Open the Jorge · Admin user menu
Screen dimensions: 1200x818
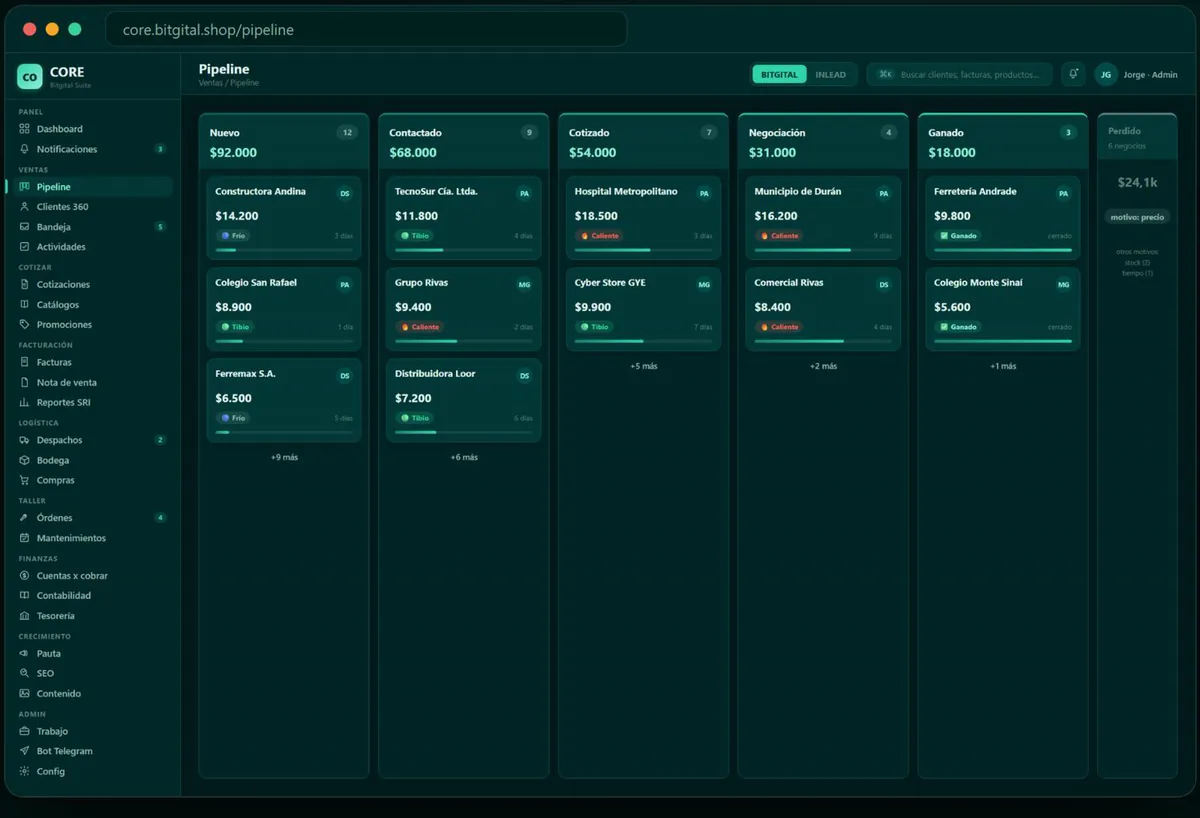(1136, 75)
